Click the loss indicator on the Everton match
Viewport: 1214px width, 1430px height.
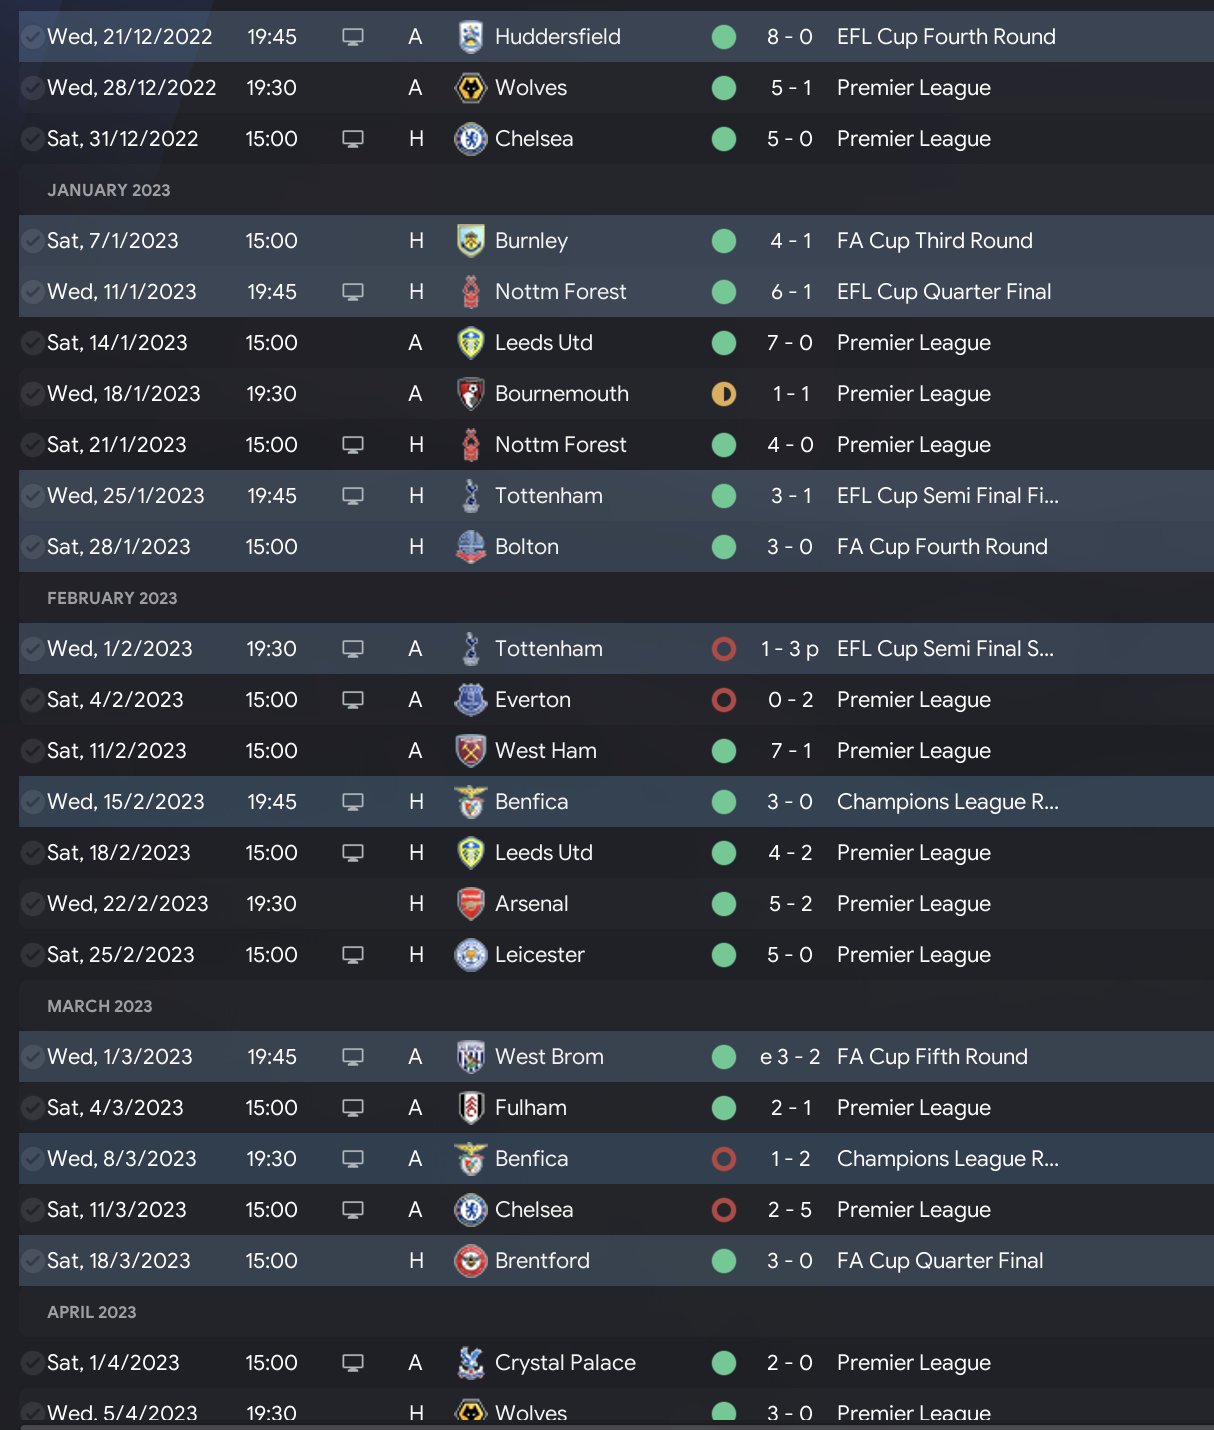(724, 700)
